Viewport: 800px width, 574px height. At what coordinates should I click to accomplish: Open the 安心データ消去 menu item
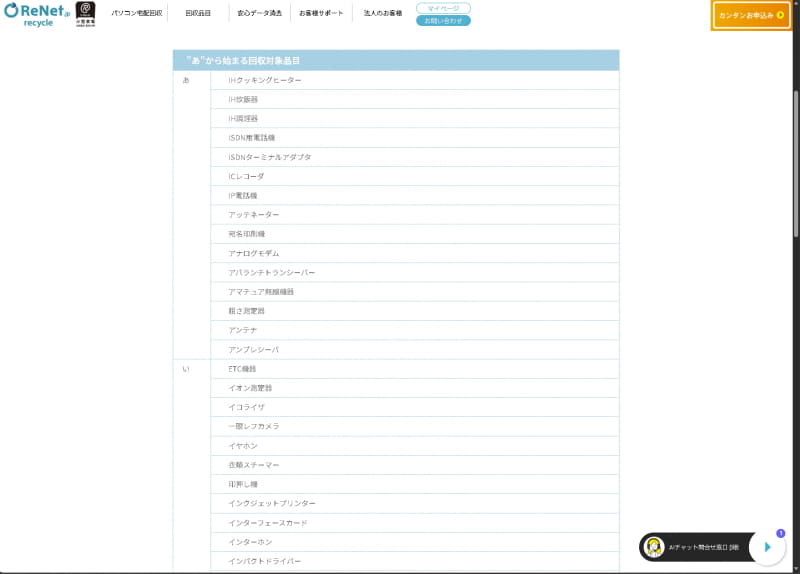[259, 13]
